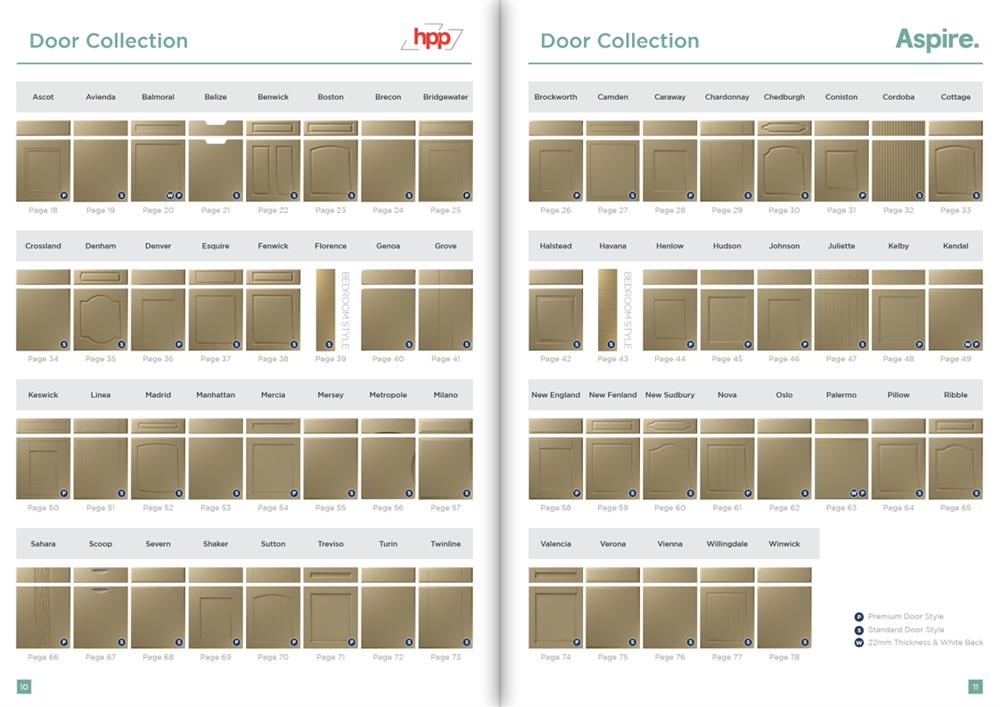1000x707 pixels.
Task: Click the Manhattan door name label
Action: tap(215, 395)
